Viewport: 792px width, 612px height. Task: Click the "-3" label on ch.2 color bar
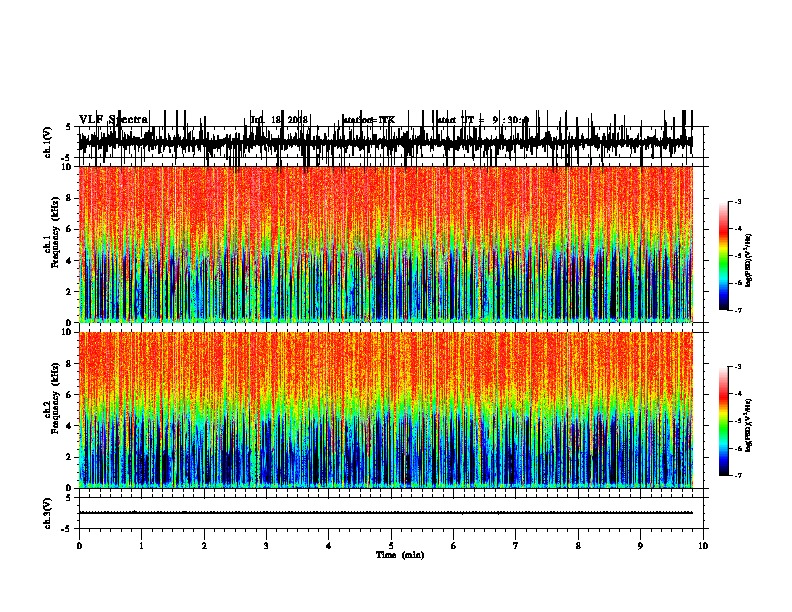737,367
